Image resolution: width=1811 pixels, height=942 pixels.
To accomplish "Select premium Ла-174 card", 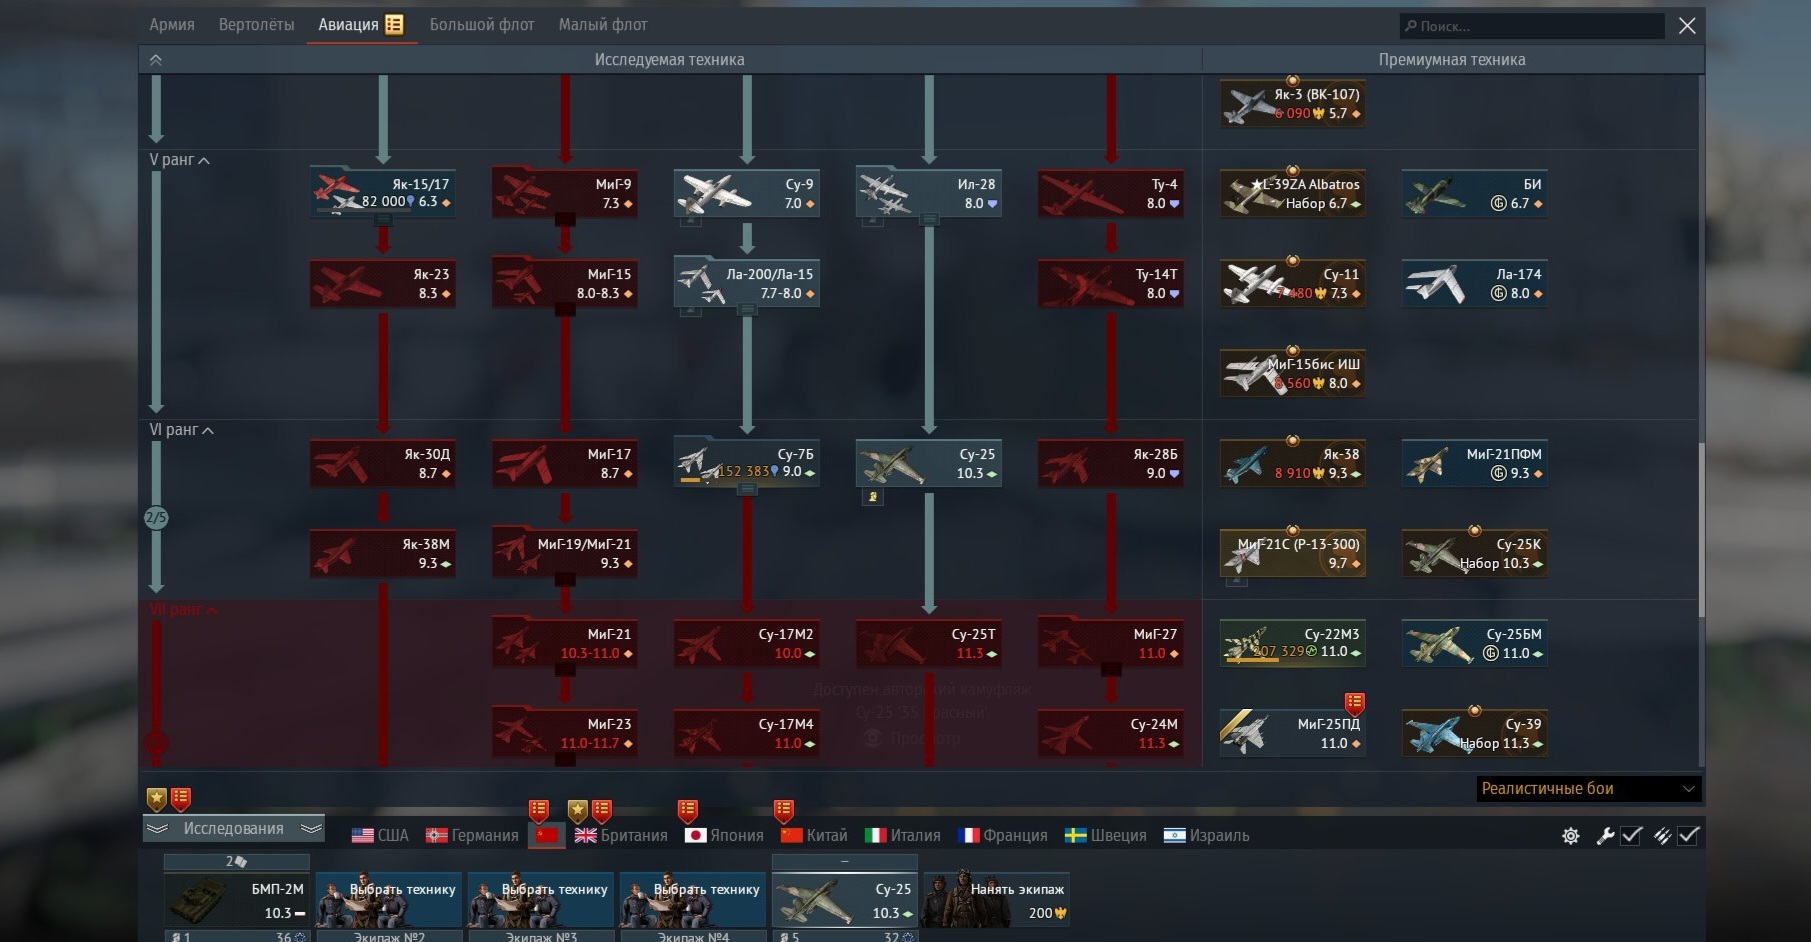I will point(1475,283).
